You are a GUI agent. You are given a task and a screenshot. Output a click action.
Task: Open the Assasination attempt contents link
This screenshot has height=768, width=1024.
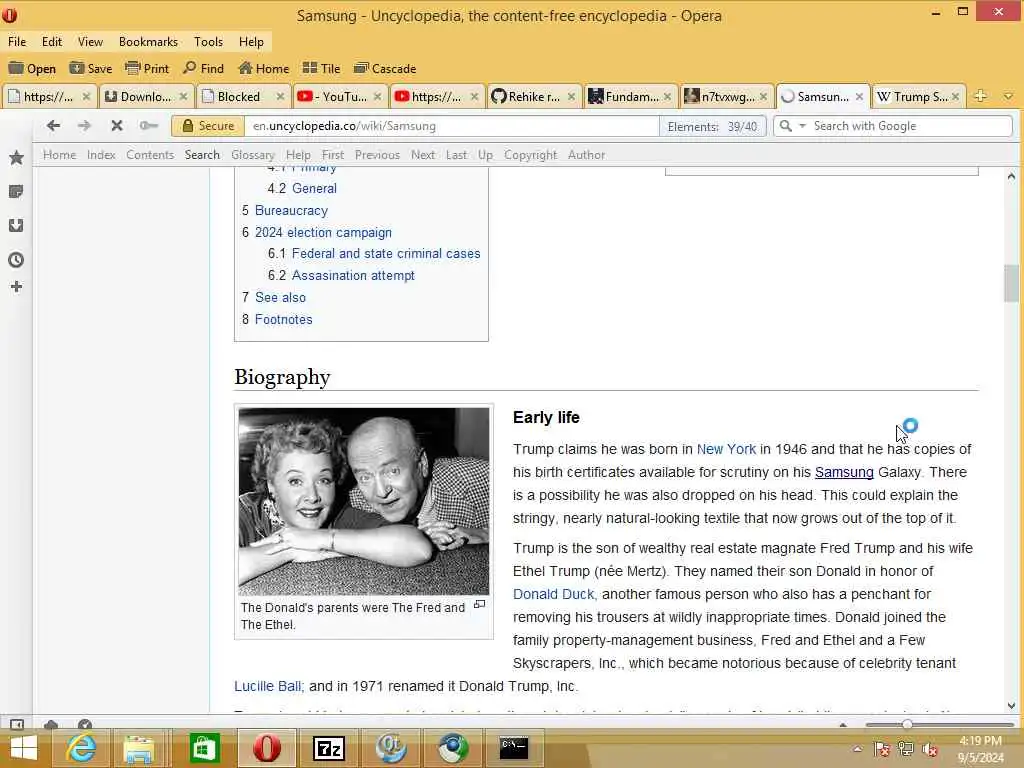353,276
